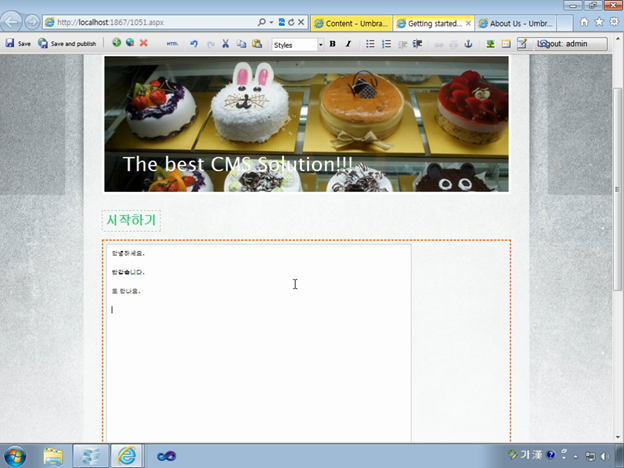
Task: Click the globe publish icon
Action: 130,43
